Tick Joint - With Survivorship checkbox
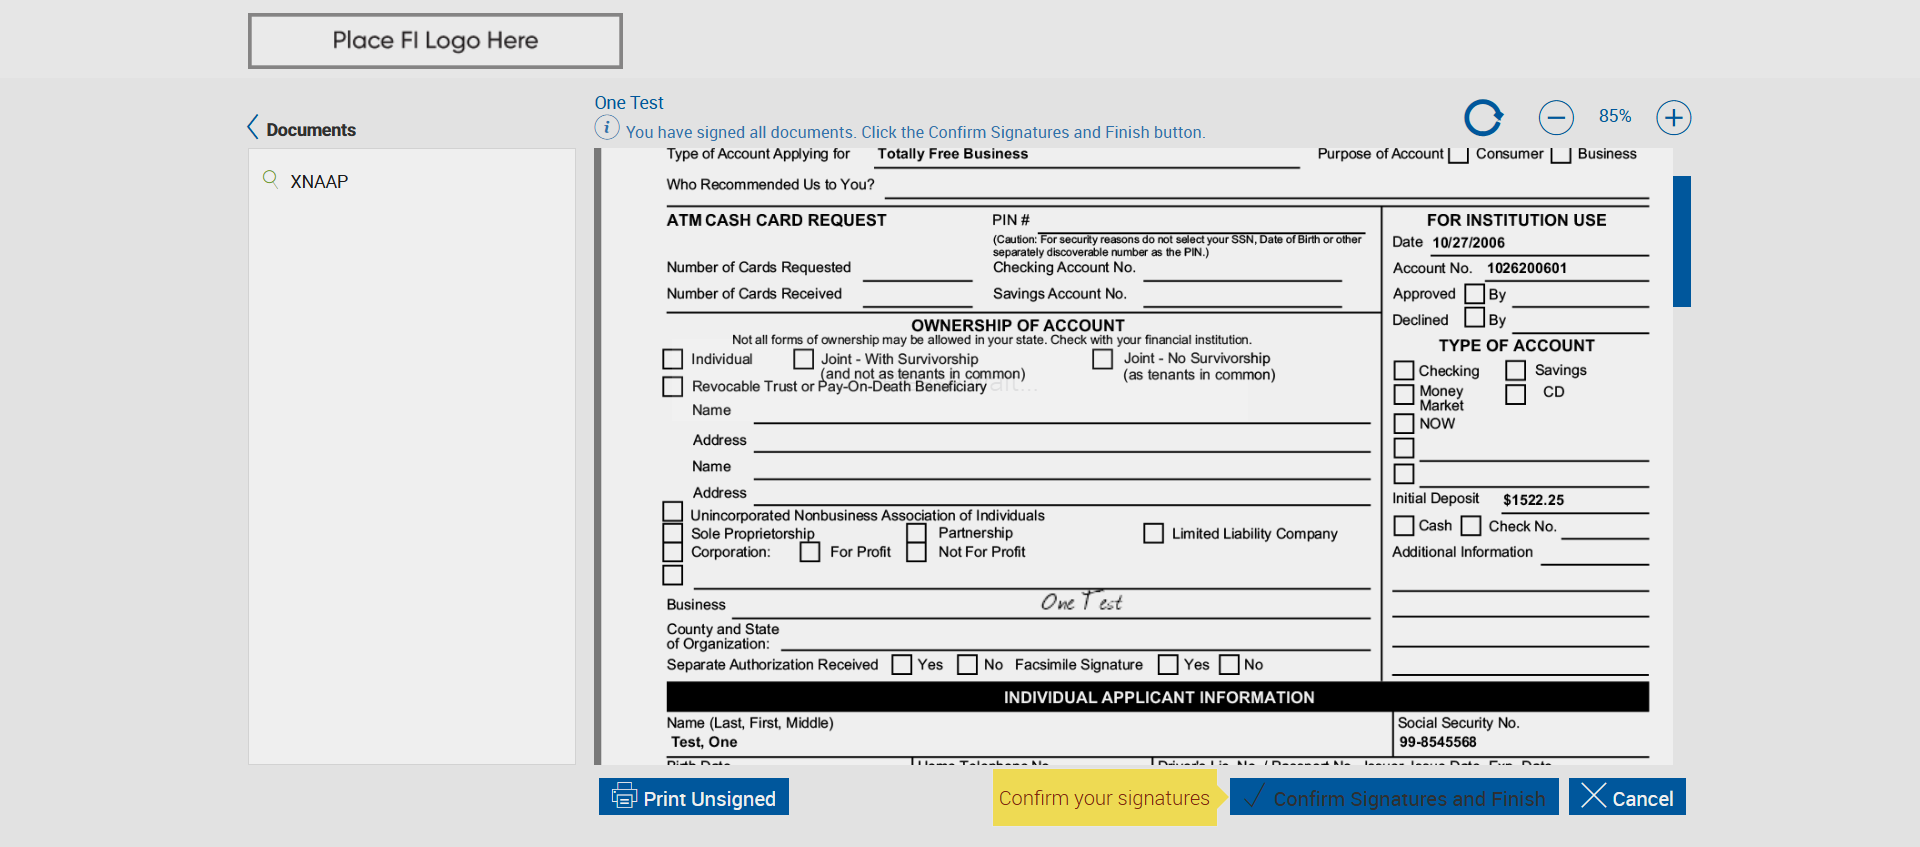Screen dimensions: 1920x847 tap(803, 359)
